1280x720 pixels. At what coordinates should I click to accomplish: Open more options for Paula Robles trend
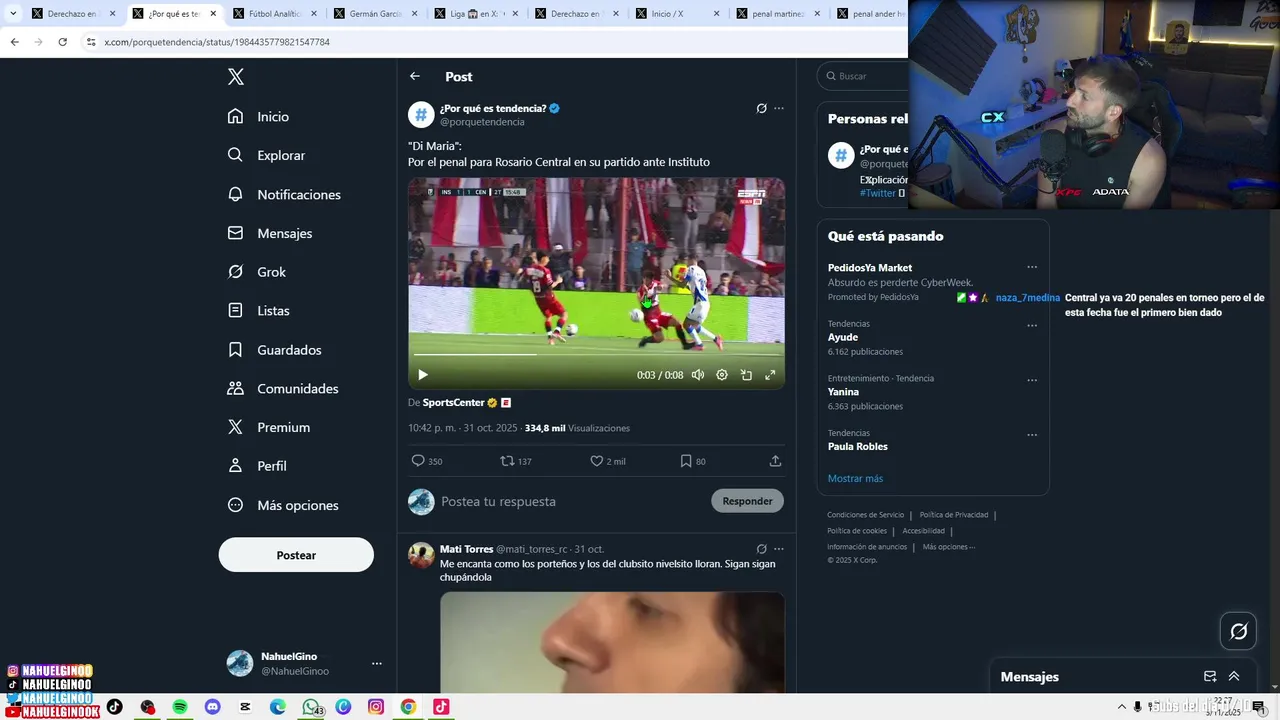(x=1032, y=435)
